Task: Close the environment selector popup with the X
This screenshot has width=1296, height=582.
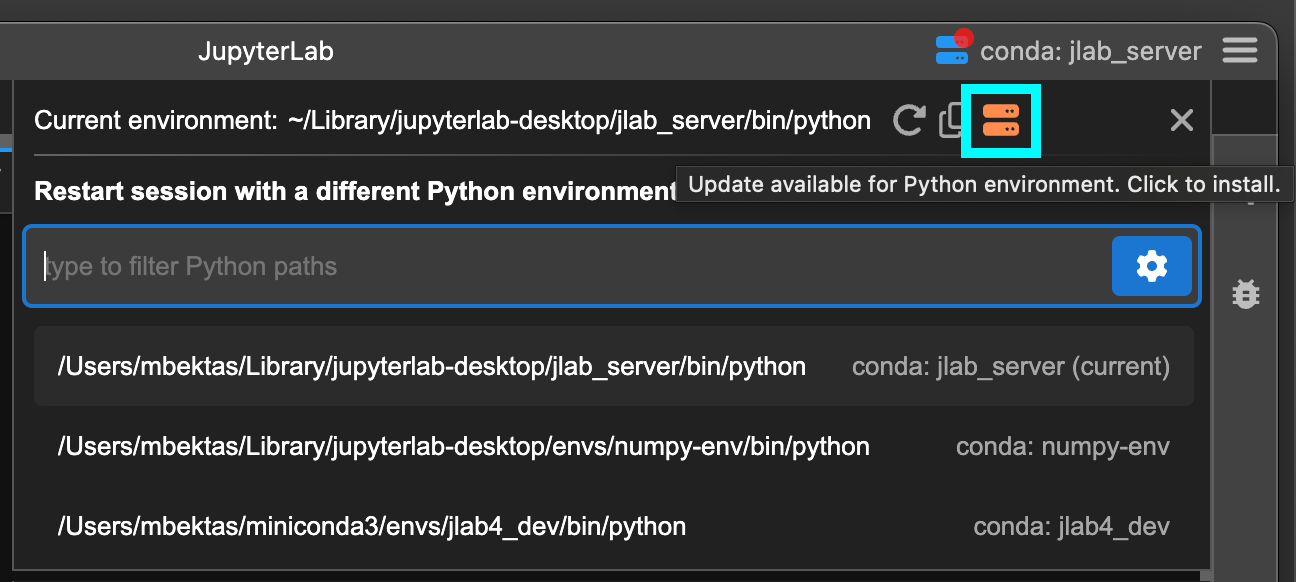Action: (1182, 121)
